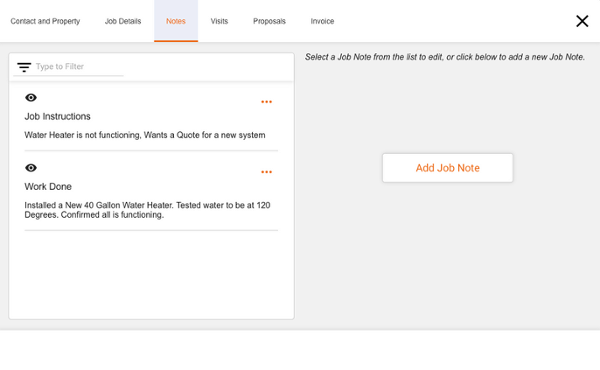Open the Proposals tab
The image size is (600, 370).
point(269,21)
